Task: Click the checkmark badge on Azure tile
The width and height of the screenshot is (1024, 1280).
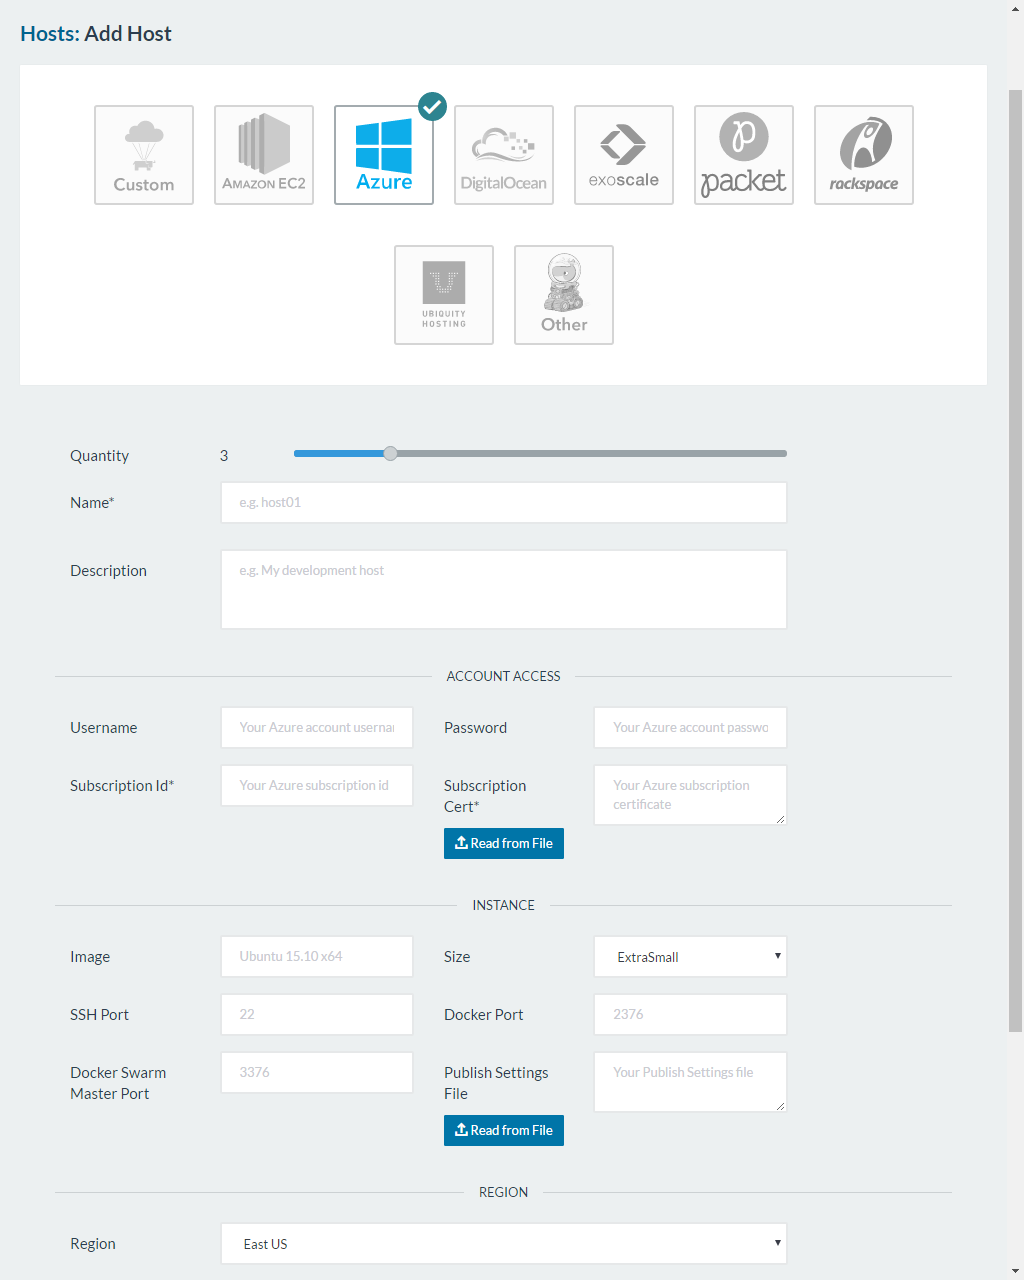Action: point(432,106)
